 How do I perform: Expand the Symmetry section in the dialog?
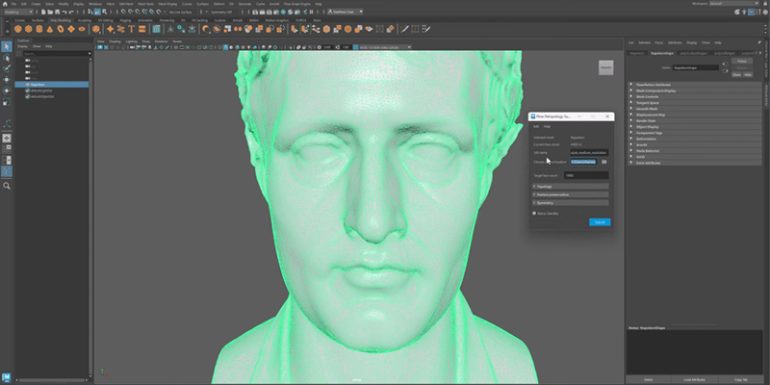pos(570,202)
